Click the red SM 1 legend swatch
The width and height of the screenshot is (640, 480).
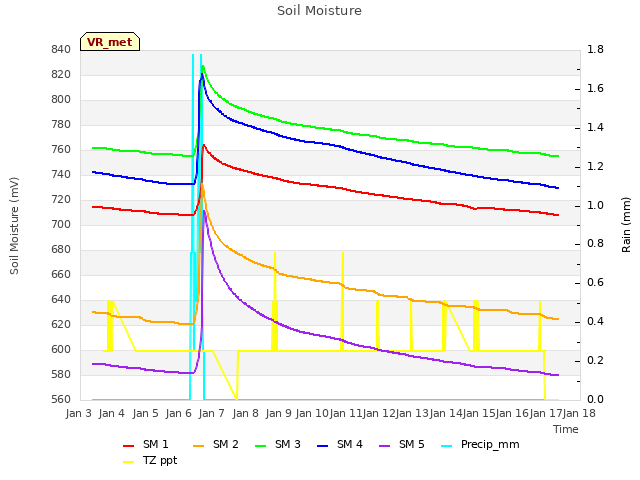pos(129,446)
